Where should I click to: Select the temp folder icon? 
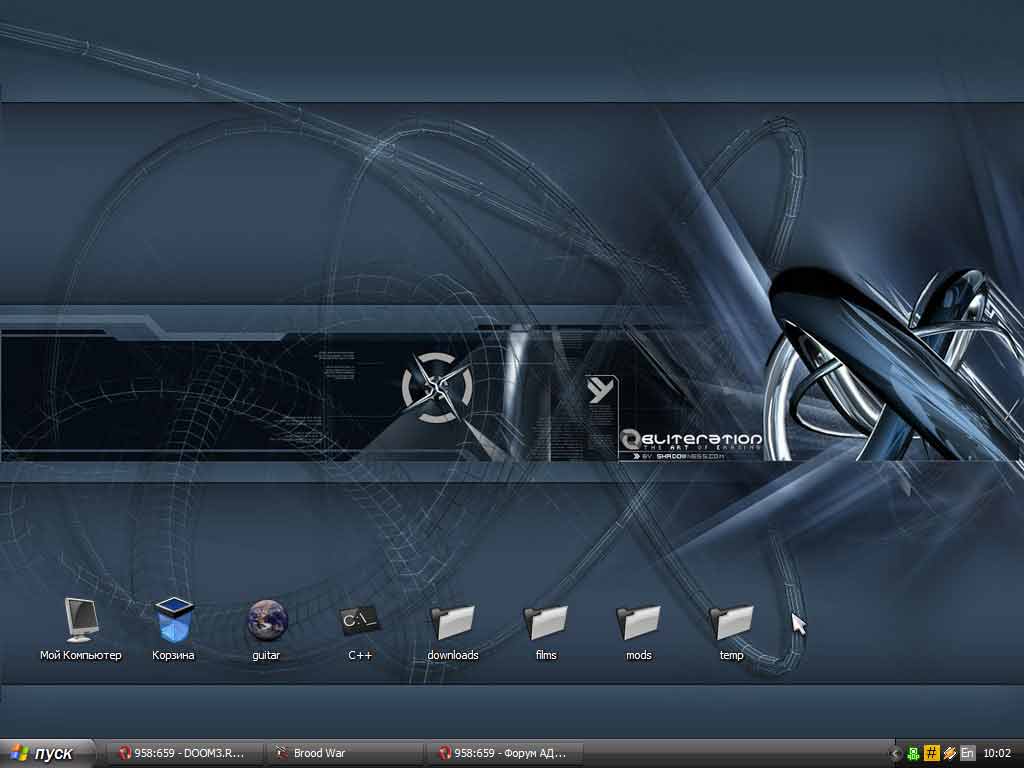pyautogui.click(x=732, y=621)
